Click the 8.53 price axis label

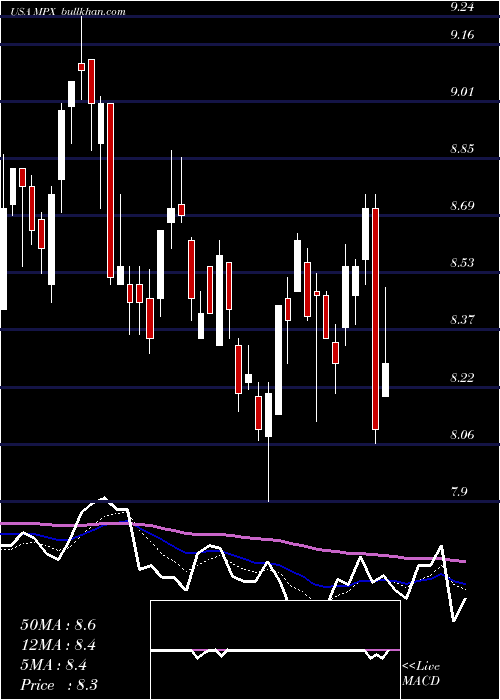[462, 262]
